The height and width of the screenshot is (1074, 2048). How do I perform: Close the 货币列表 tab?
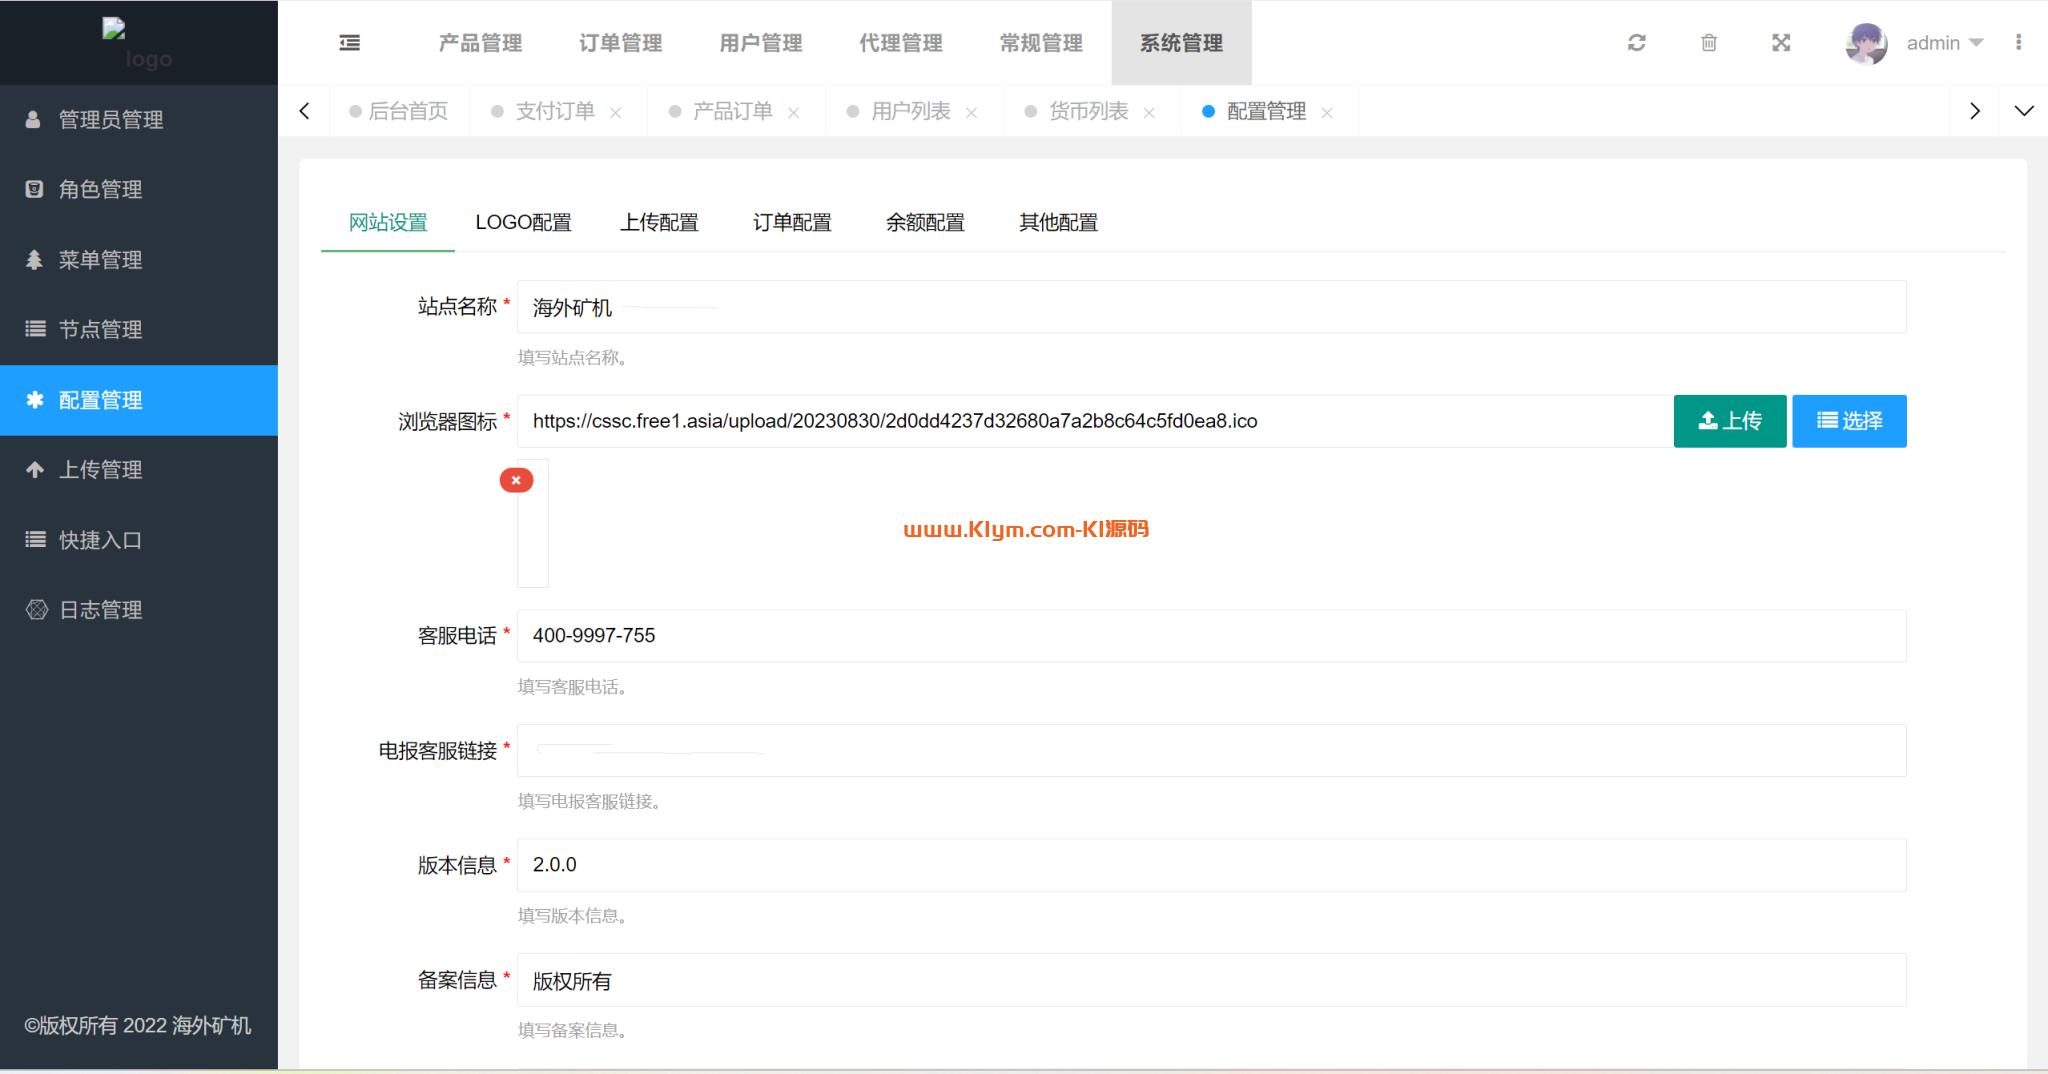coord(1149,113)
